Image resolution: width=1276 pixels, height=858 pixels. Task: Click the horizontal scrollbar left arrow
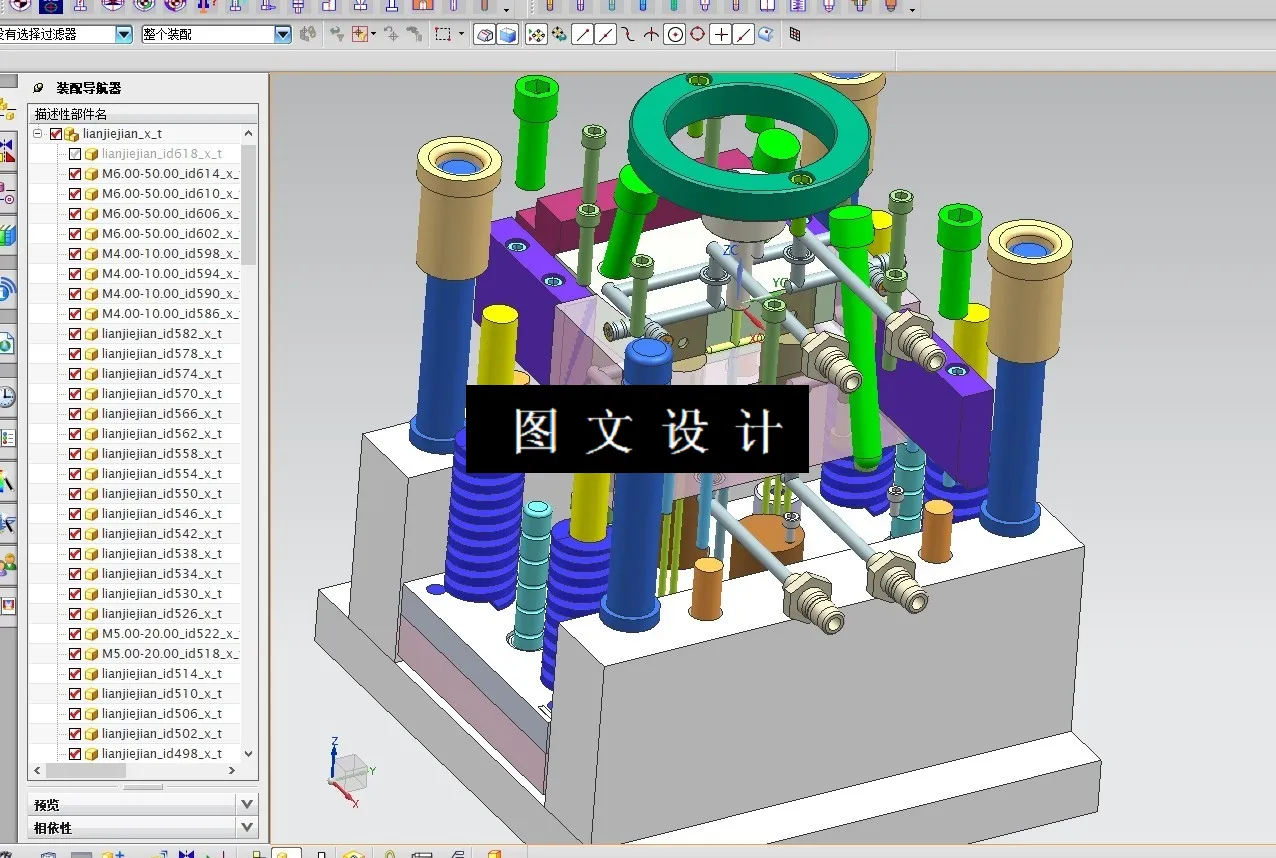37,771
